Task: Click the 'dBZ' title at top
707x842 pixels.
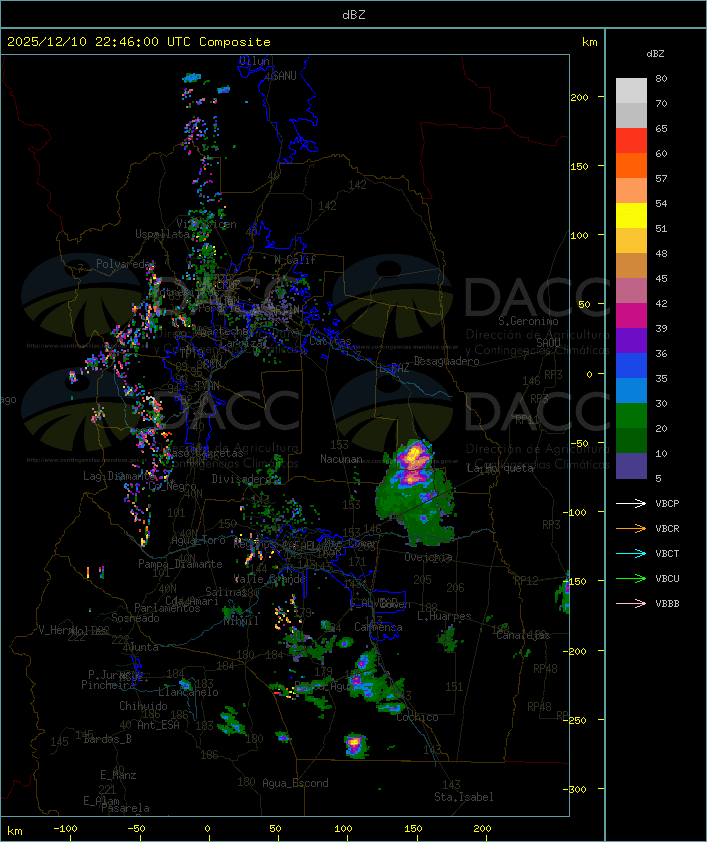Action: [x=354, y=15]
